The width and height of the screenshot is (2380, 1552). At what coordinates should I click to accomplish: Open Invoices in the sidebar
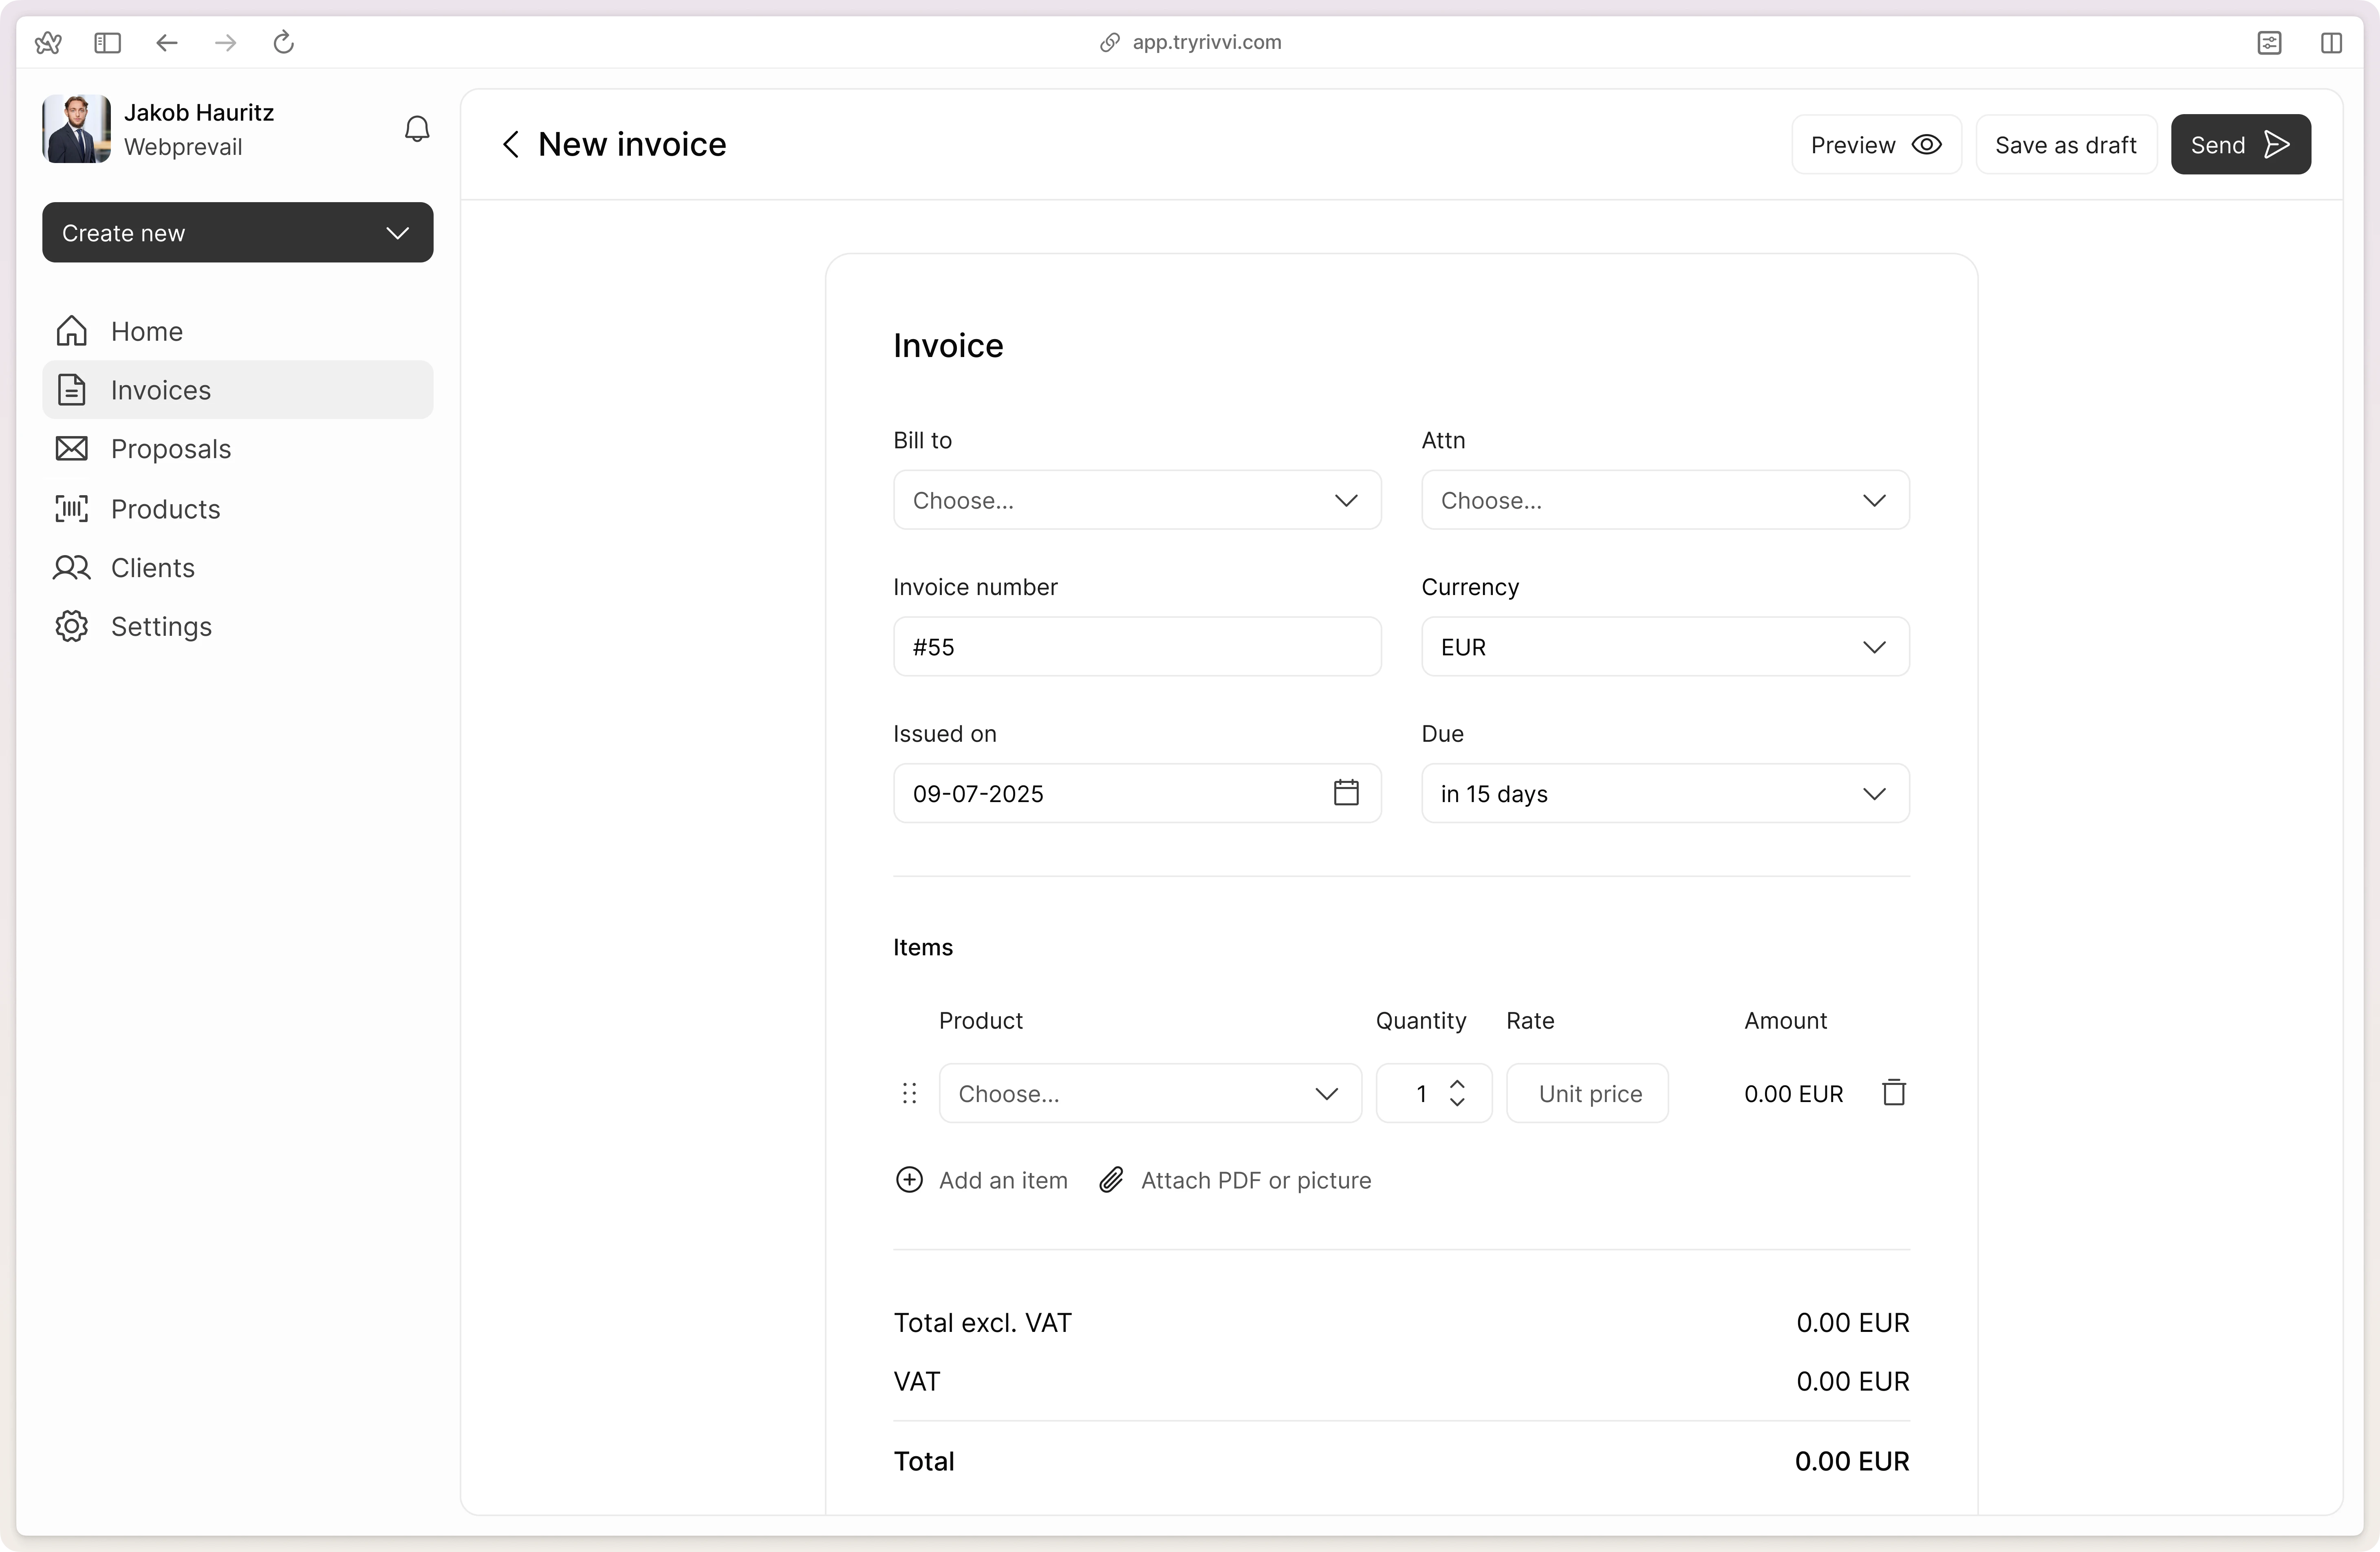(x=238, y=390)
